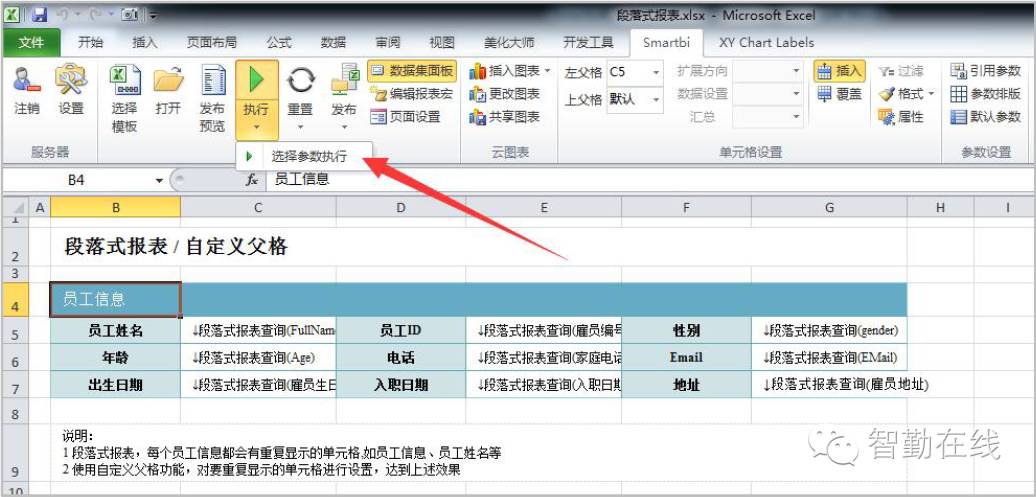Select the 出生日期 cell
Viewport: 1036px width, 497px height.
tap(116, 385)
